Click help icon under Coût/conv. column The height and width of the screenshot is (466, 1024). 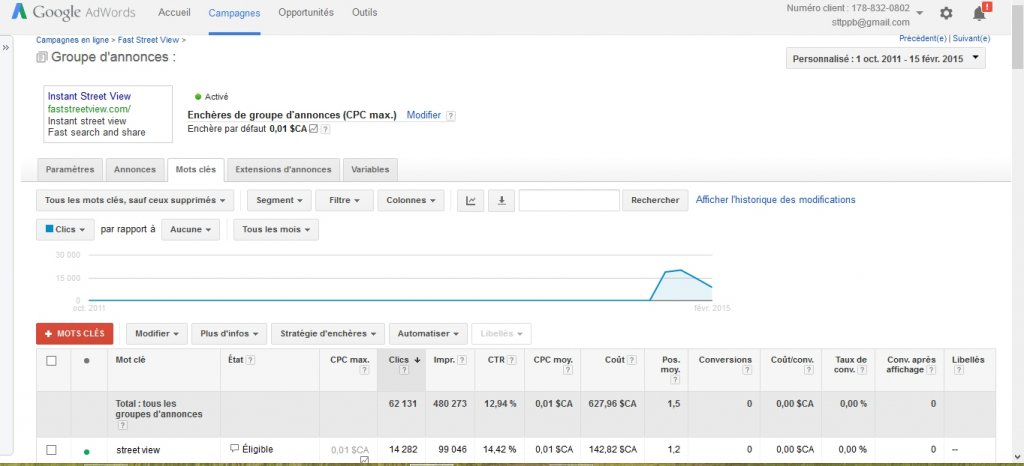click(809, 370)
